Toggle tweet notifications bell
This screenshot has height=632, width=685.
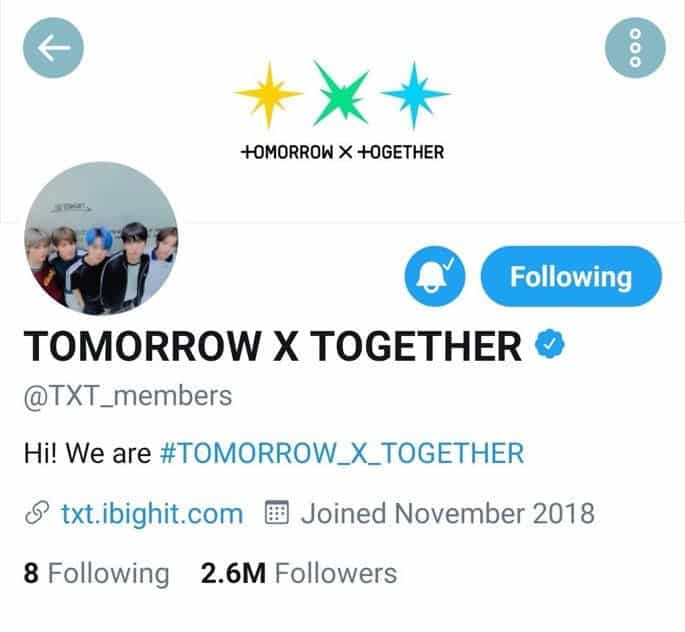click(435, 276)
